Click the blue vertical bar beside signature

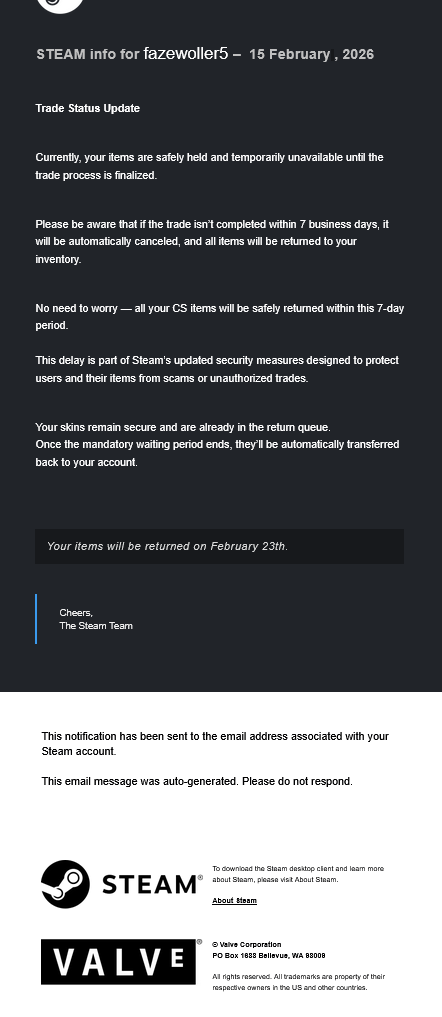[36, 619]
